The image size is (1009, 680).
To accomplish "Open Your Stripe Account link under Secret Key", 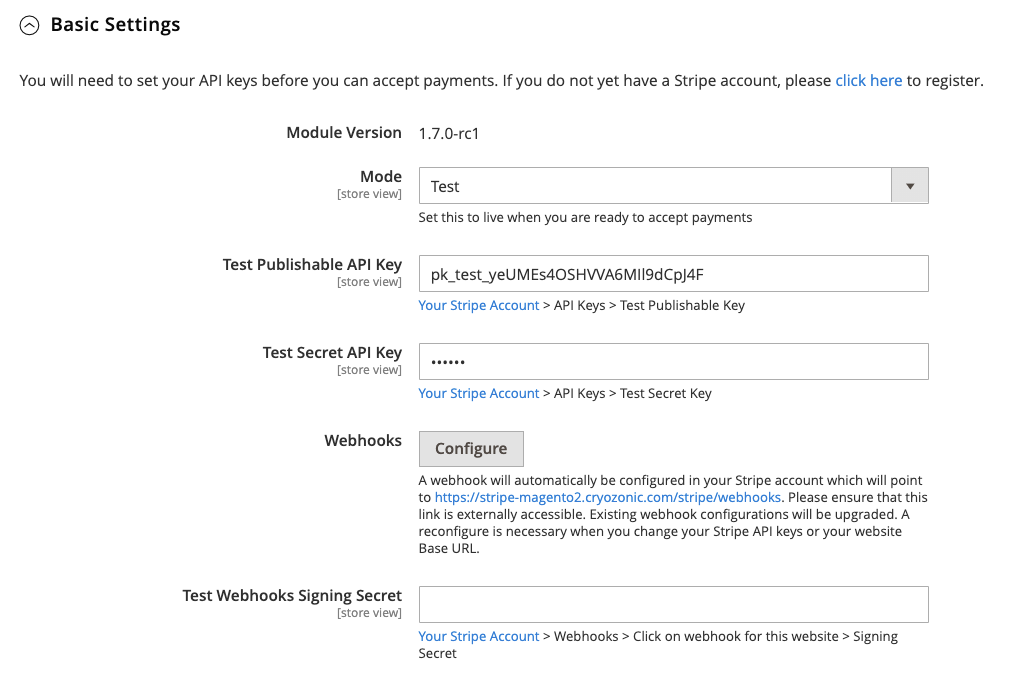I will click(478, 393).
